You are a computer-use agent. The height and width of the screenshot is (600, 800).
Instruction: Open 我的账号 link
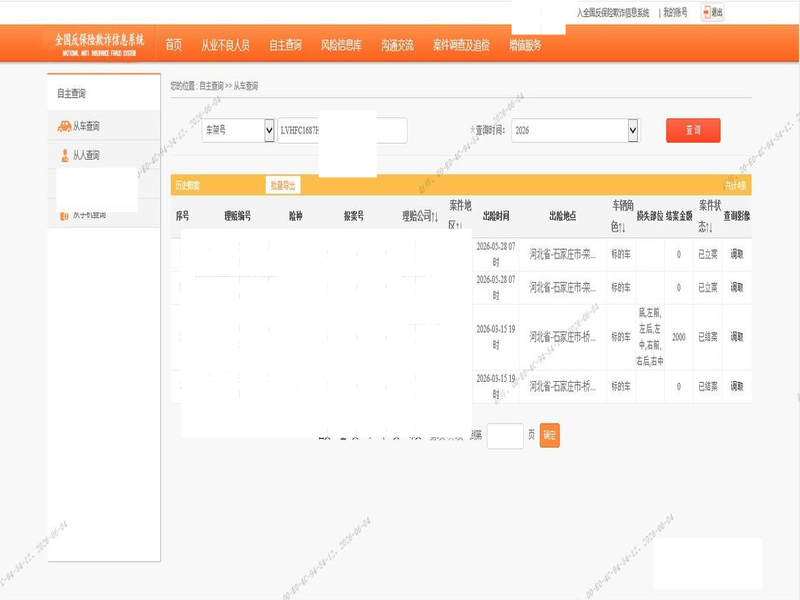675,12
